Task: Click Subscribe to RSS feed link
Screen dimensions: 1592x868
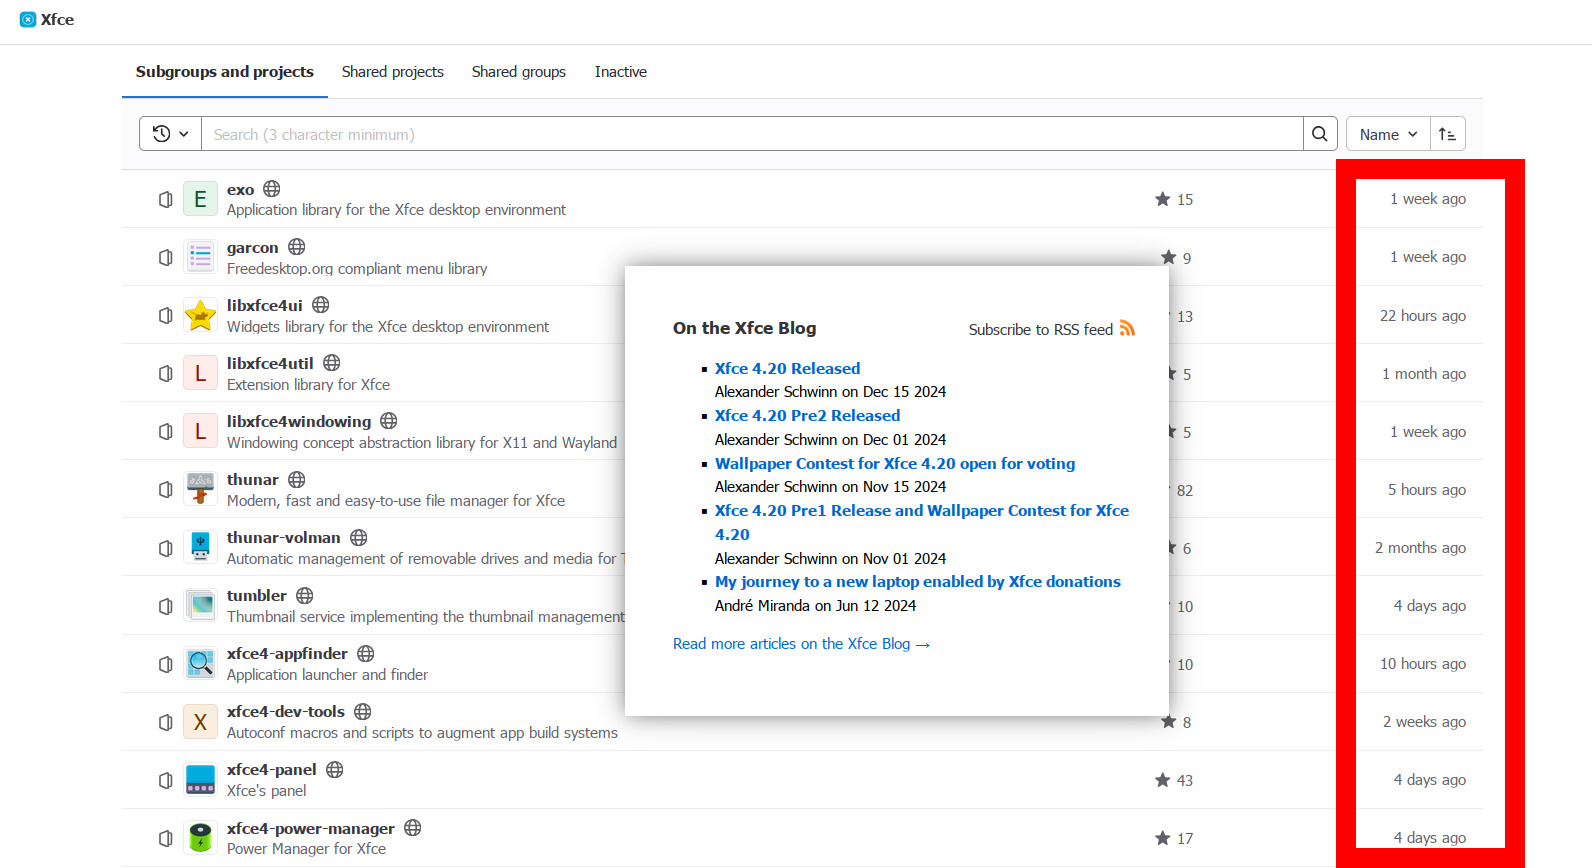Action: coord(1040,329)
